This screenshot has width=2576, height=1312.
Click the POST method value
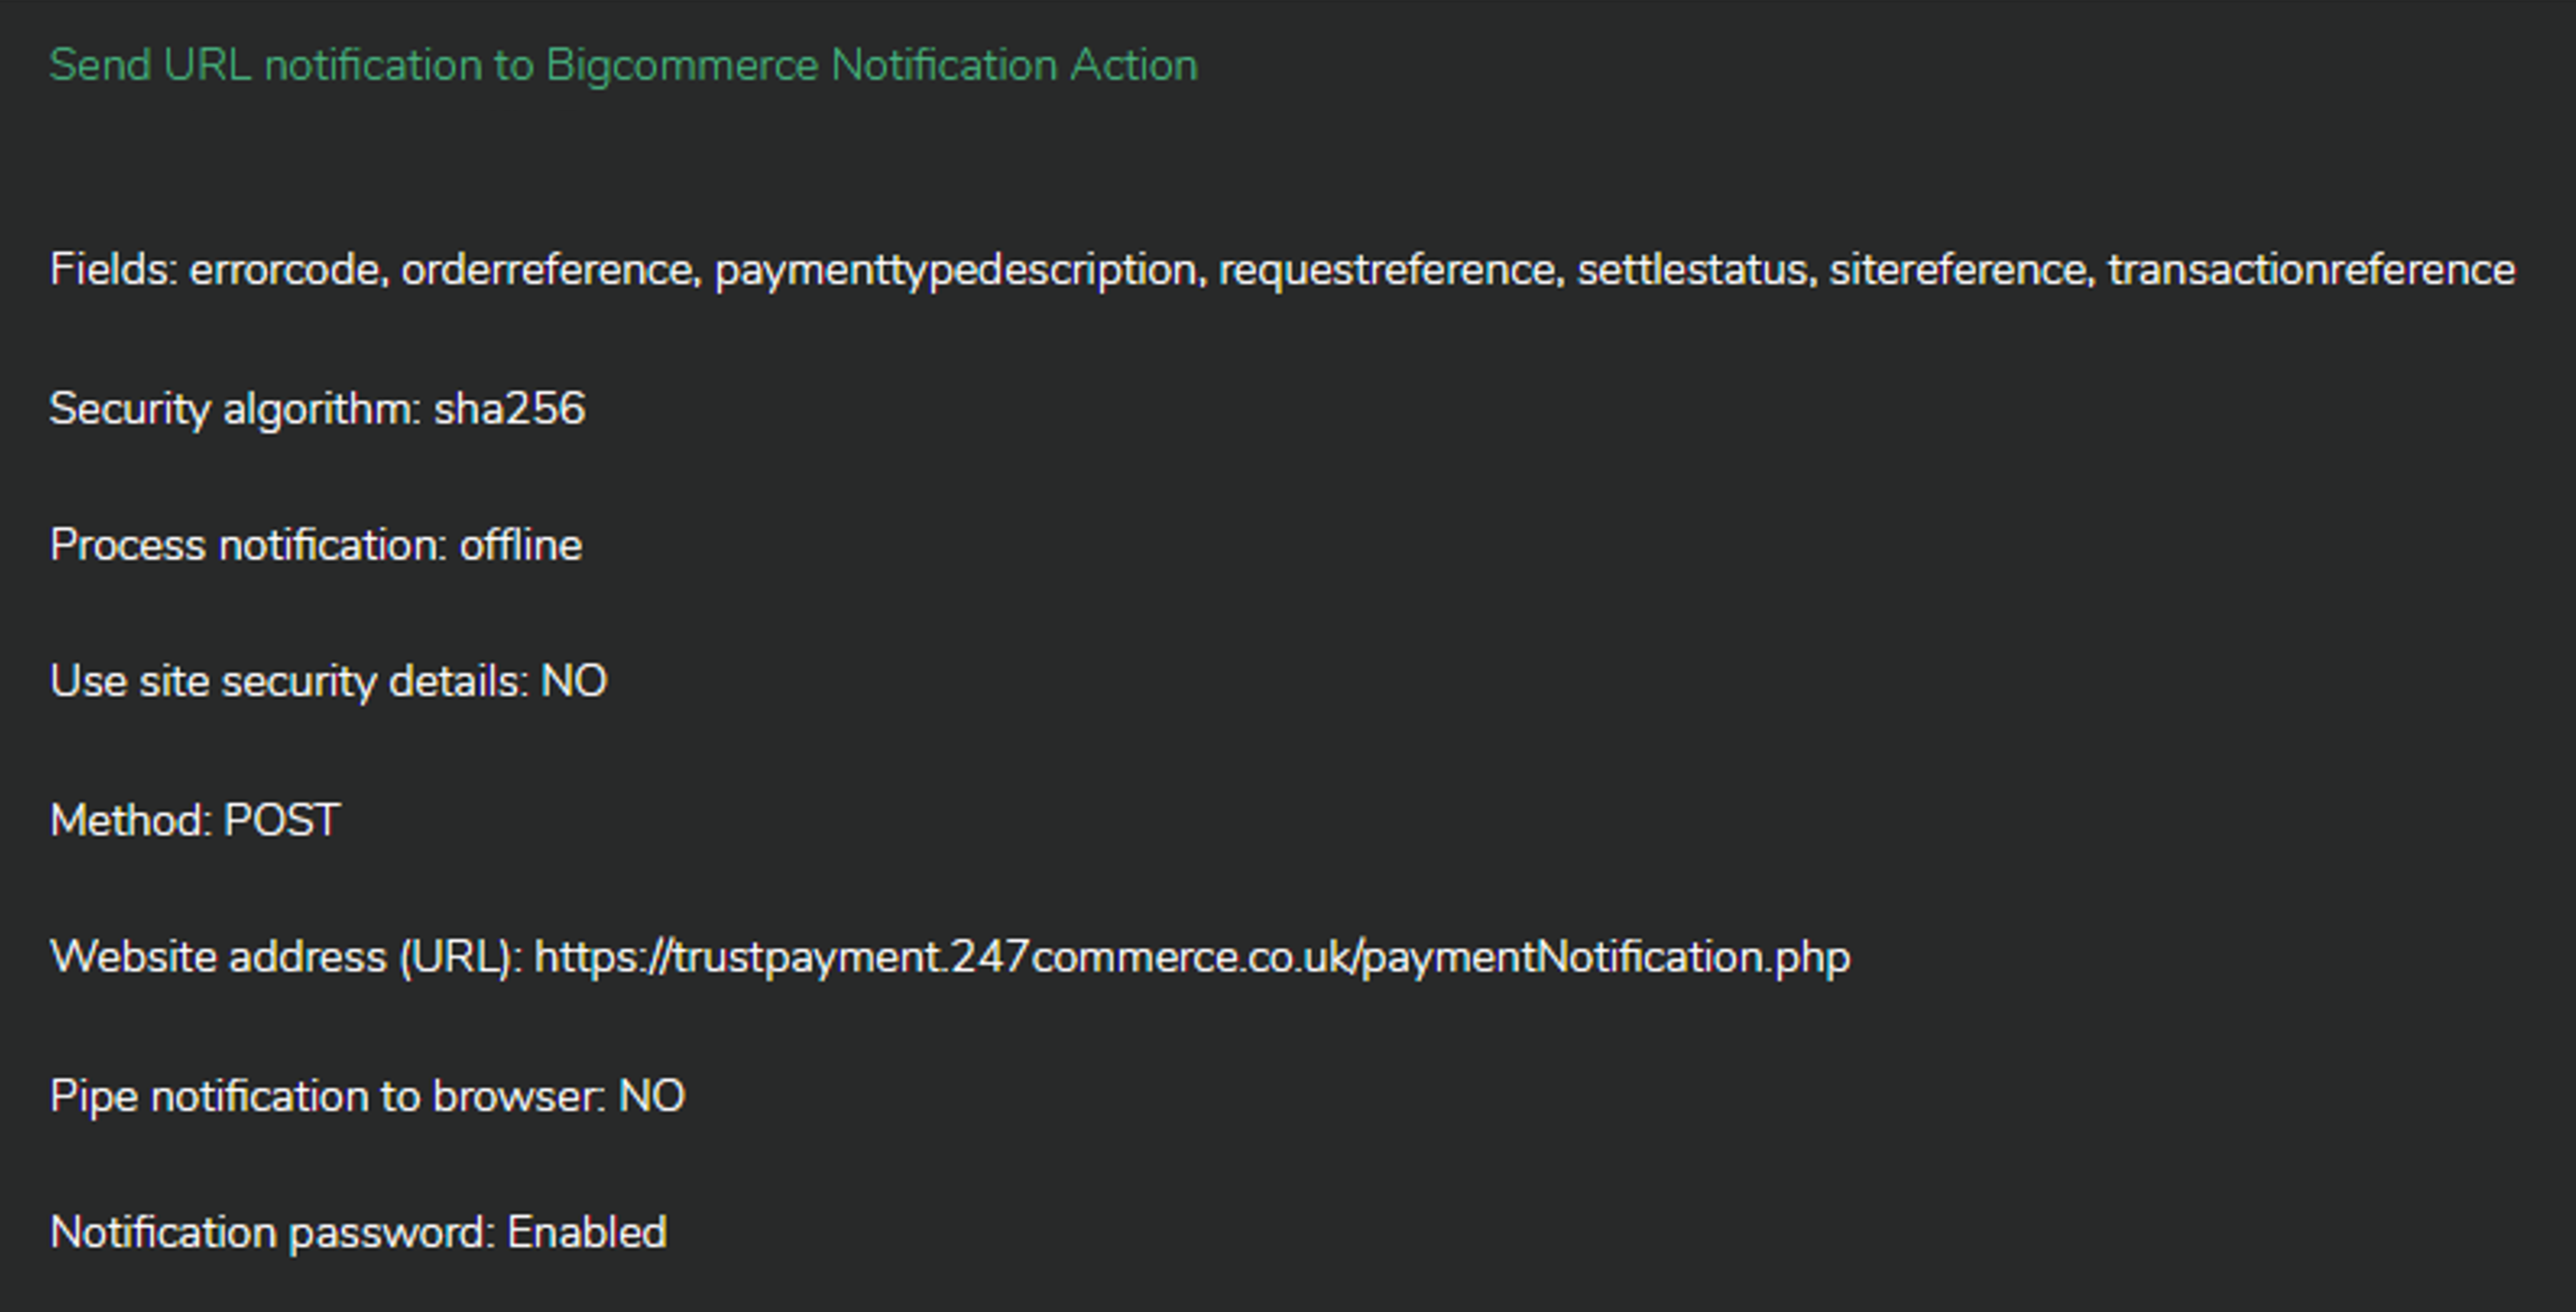282,821
